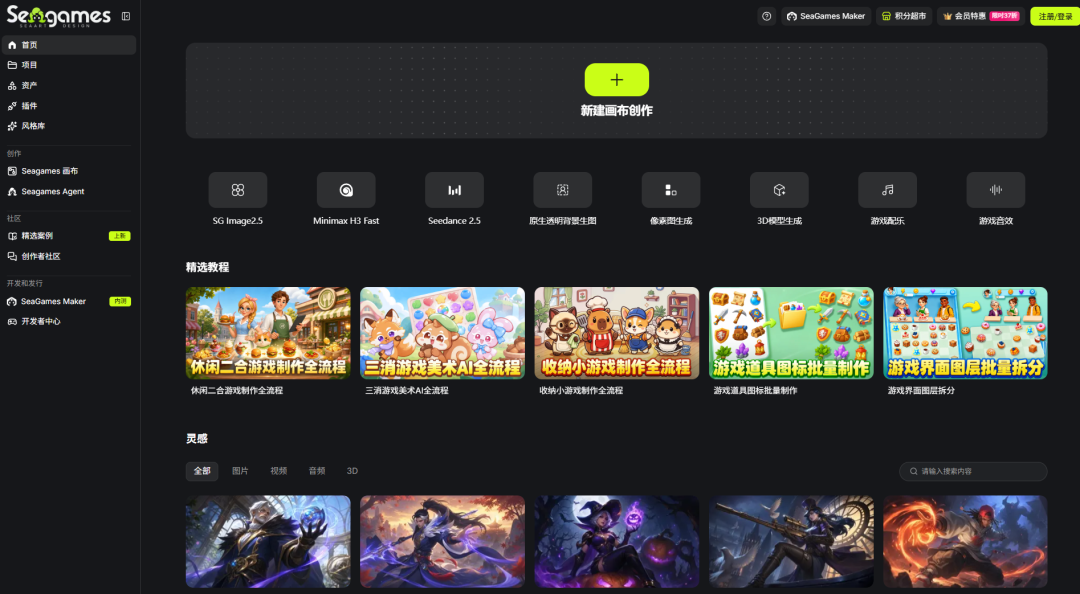Screen dimensions: 1080x594
Task: Select the 全部 inspiration tab
Action: pyautogui.click(x=202, y=471)
